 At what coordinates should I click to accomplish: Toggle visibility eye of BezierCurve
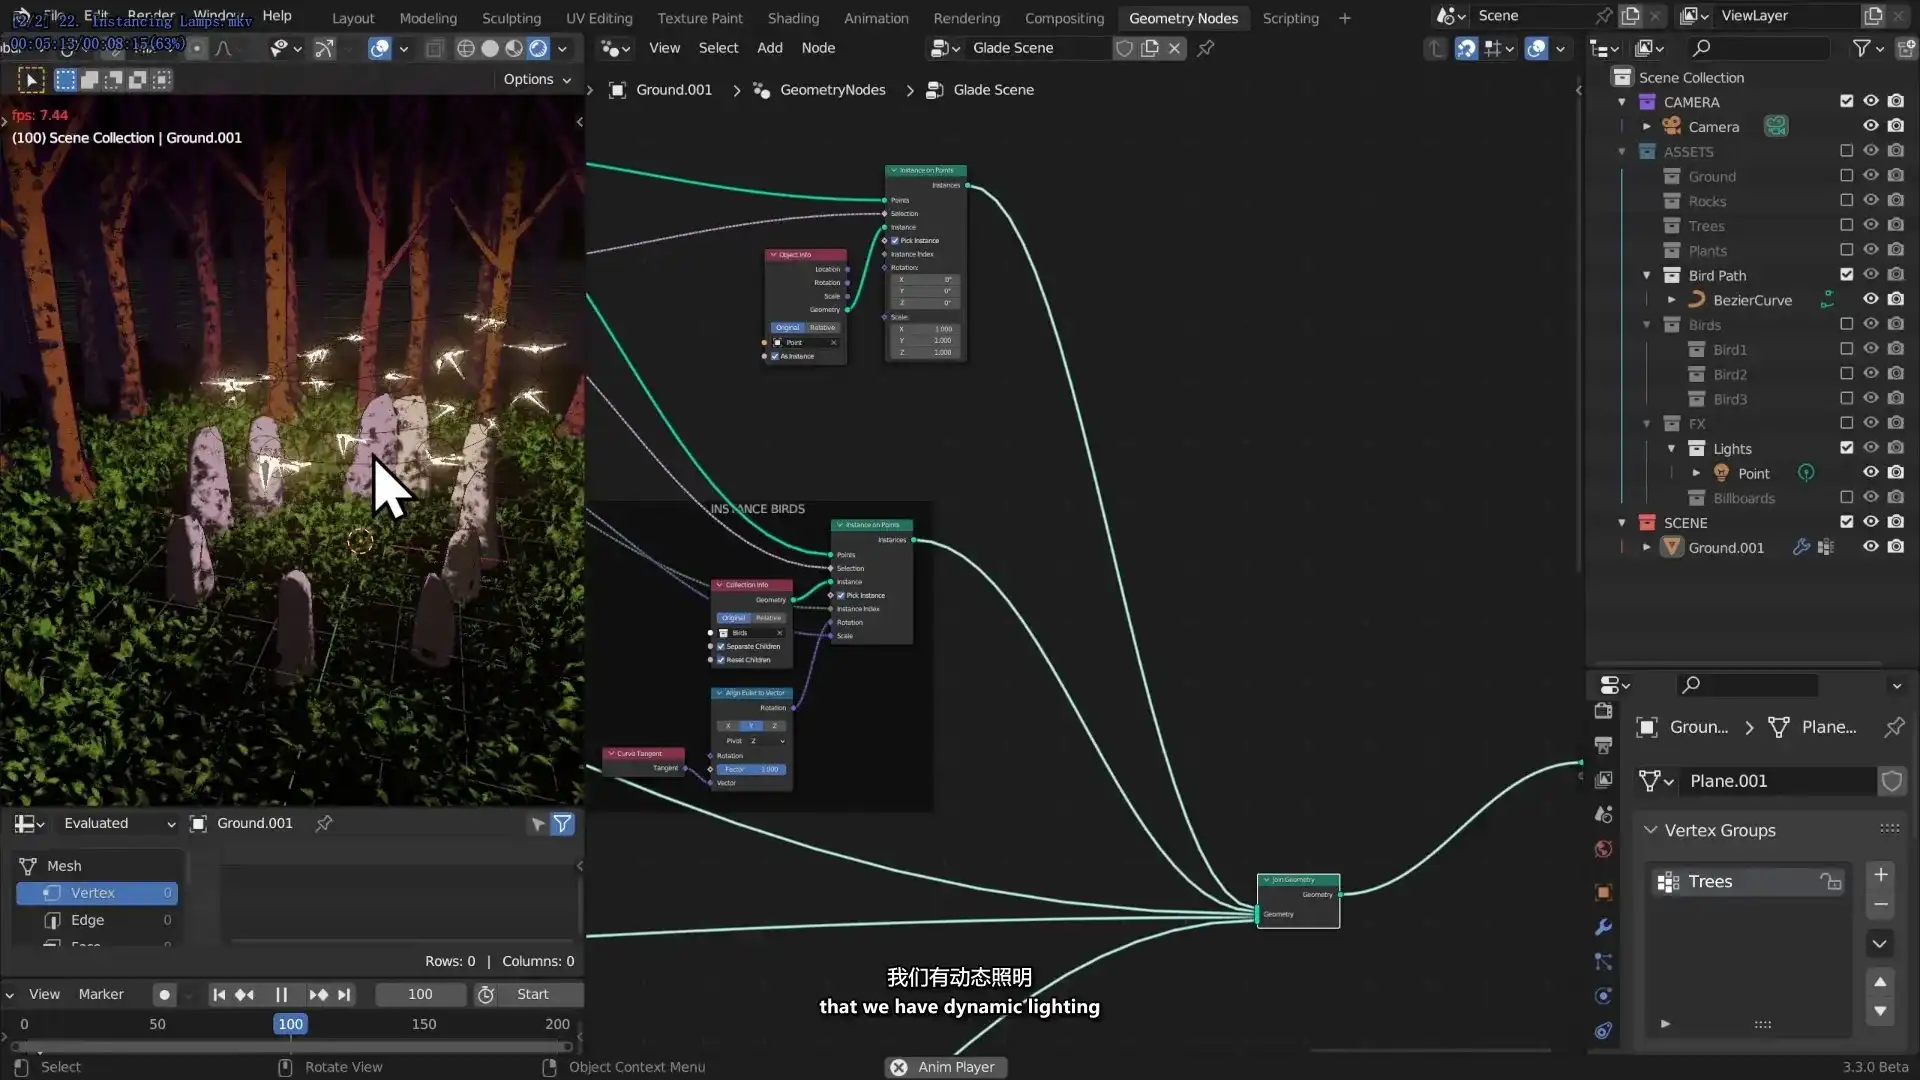[x=1870, y=299]
